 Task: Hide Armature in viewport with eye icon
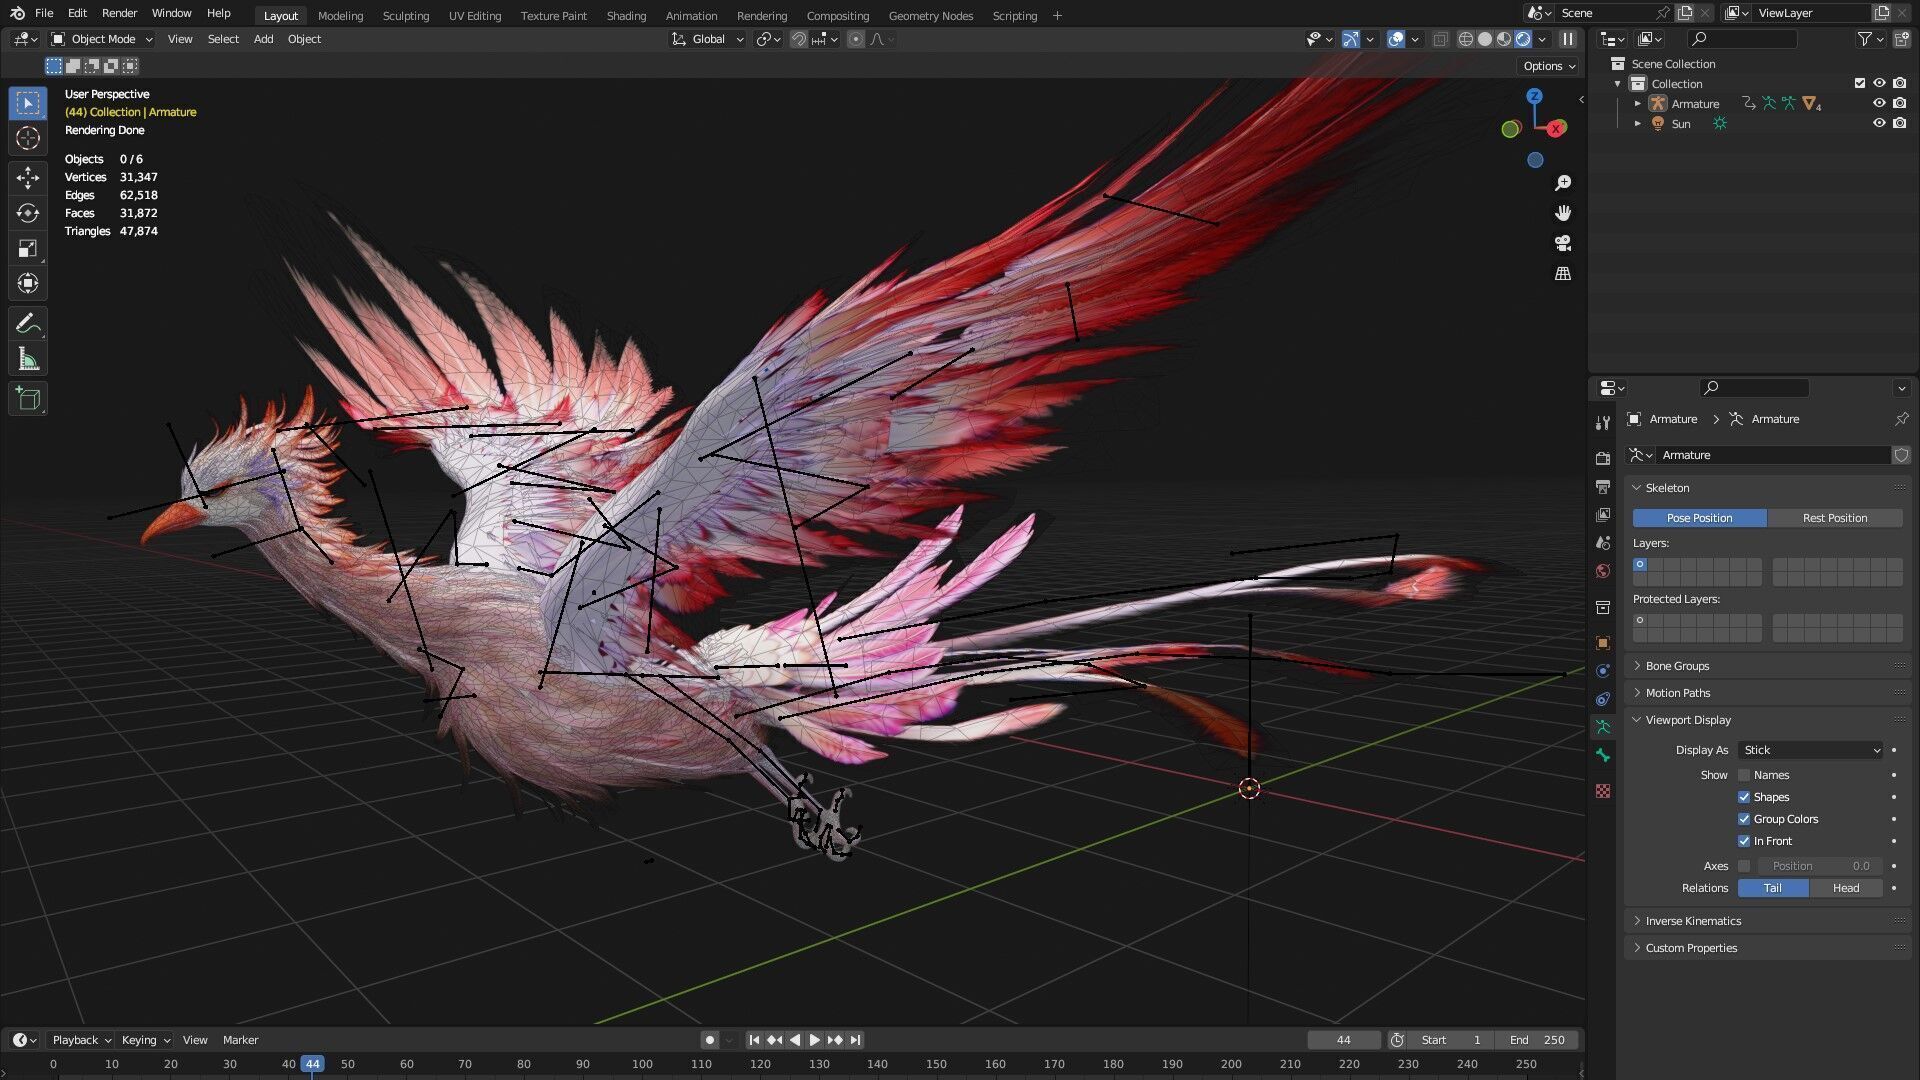point(1879,103)
